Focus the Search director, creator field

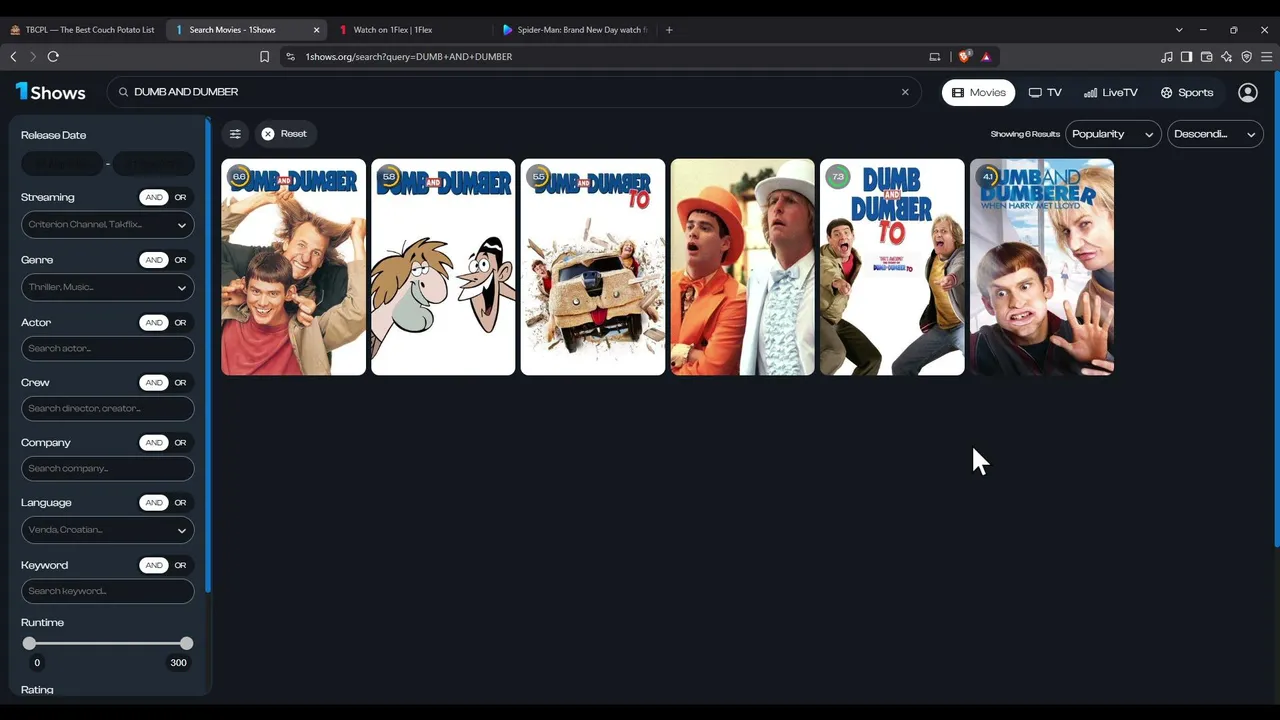(x=108, y=409)
